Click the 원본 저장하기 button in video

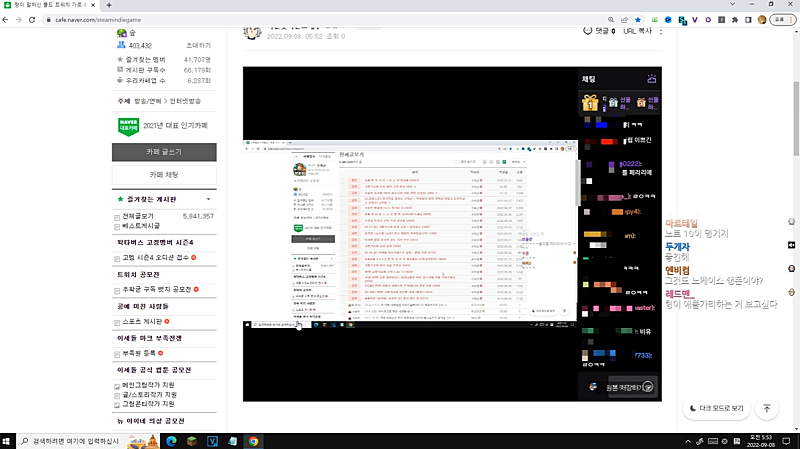tap(631, 387)
